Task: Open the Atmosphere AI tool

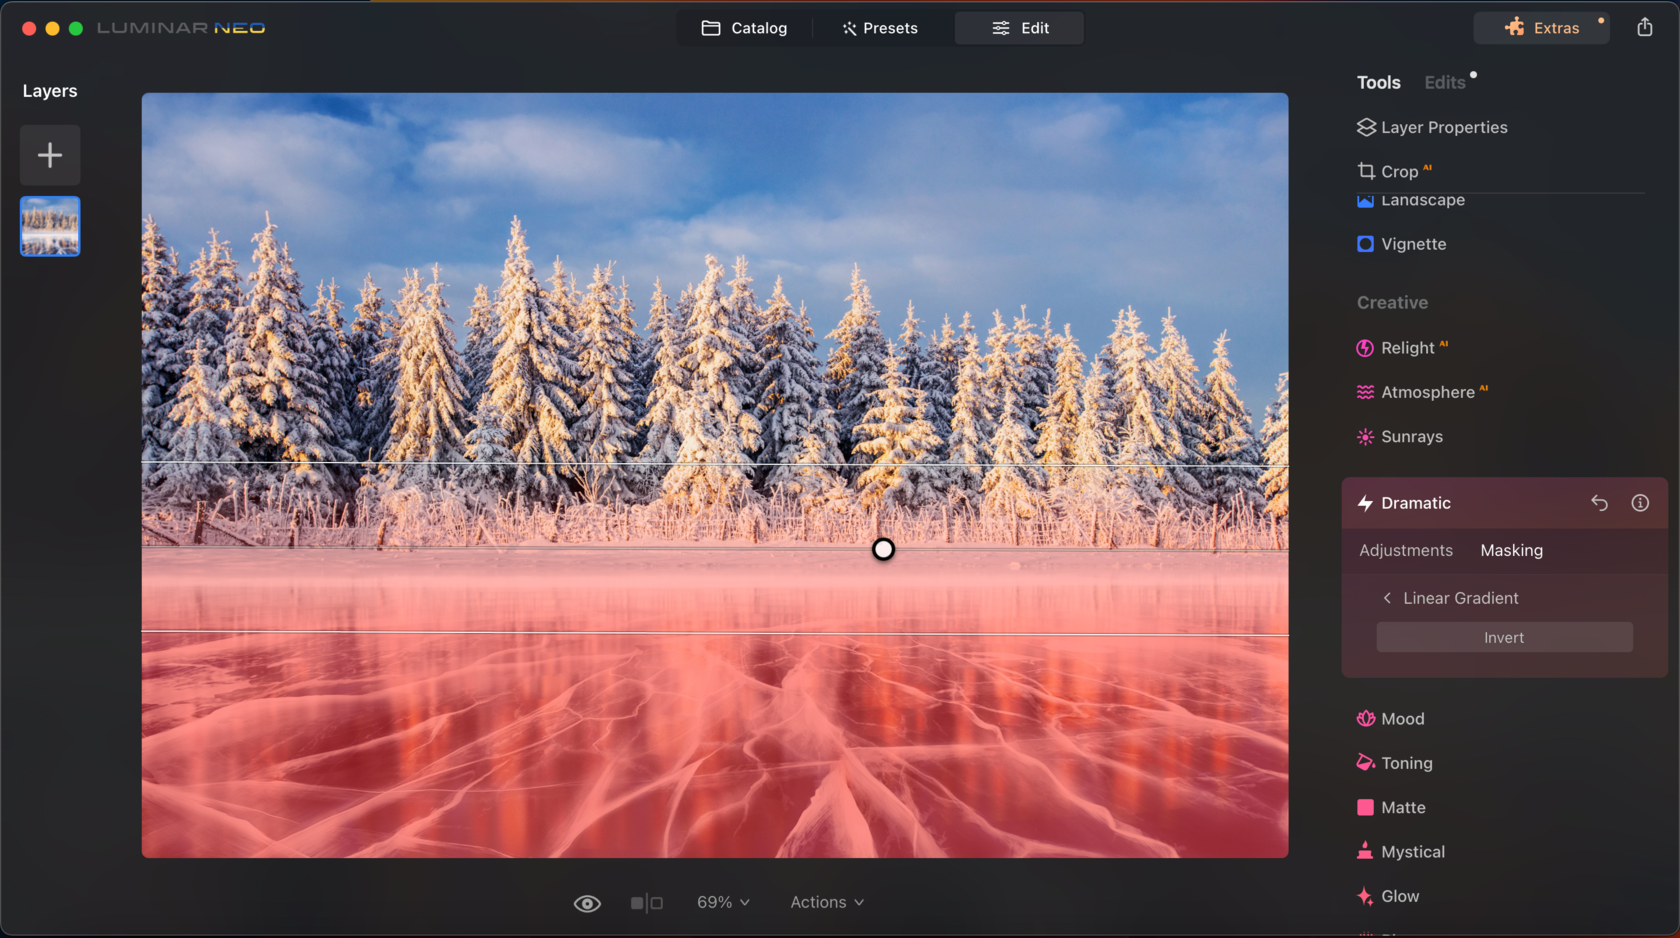Action: [x=1425, y=391]
